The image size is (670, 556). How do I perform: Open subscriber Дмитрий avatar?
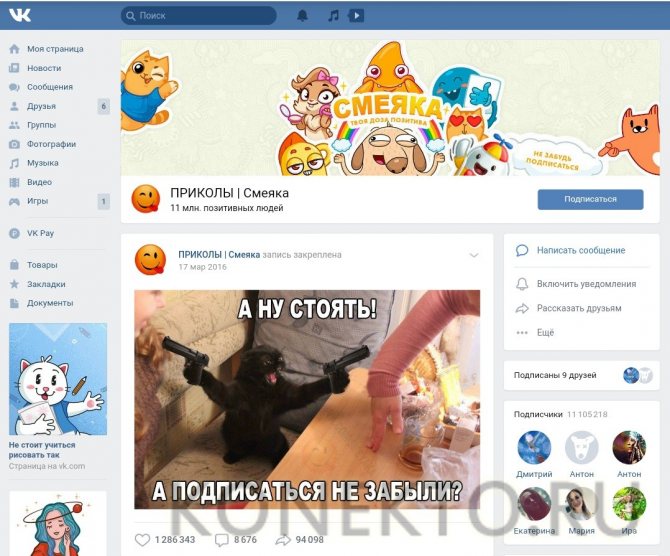[534, 447]
